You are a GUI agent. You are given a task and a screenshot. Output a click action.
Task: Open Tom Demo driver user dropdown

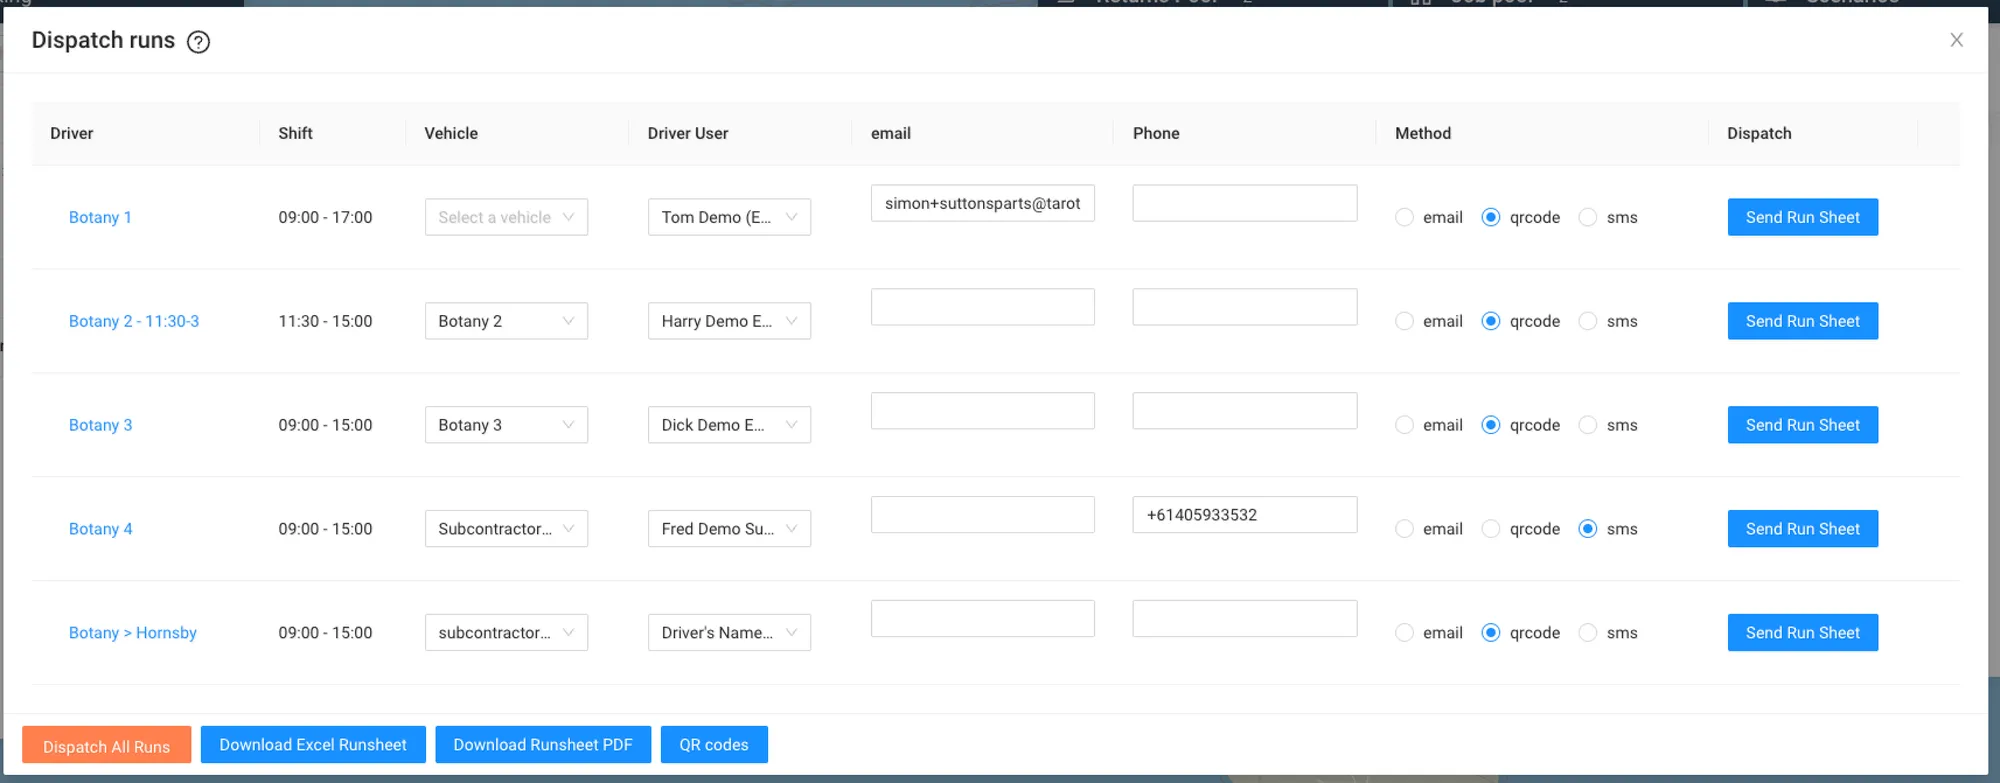[729, 217]
